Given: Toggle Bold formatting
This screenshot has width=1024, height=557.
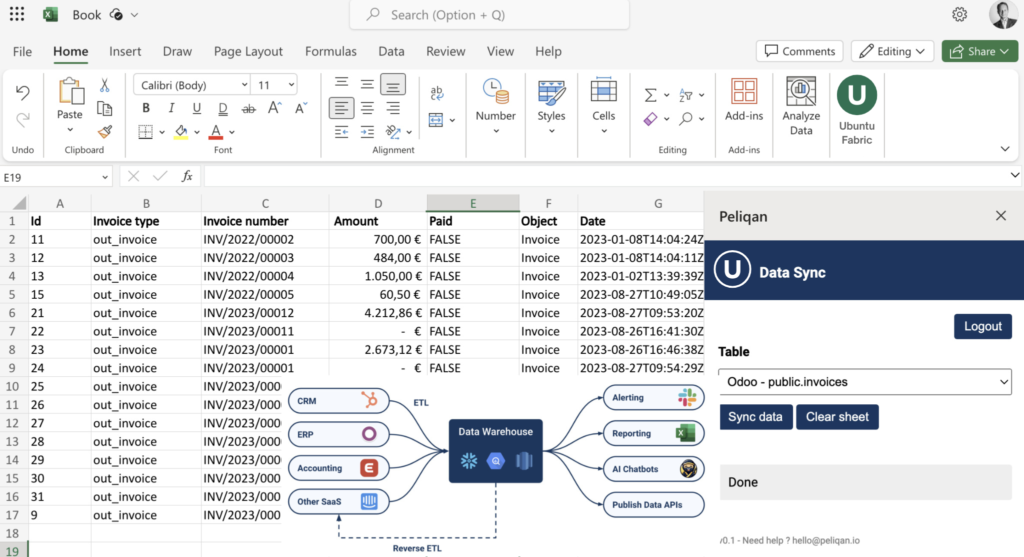Looking at the screenshot, I should (146, 108).
